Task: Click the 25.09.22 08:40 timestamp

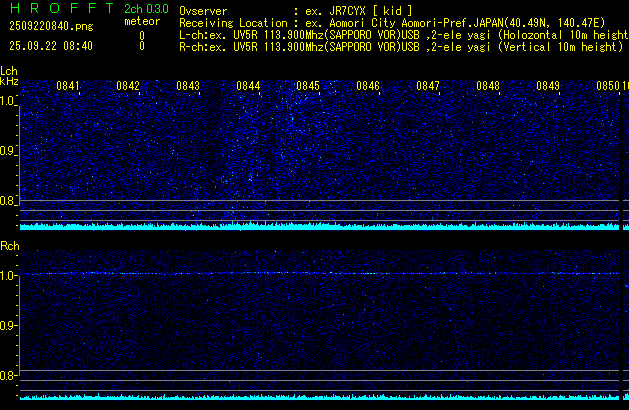Action: click(49, 46)
